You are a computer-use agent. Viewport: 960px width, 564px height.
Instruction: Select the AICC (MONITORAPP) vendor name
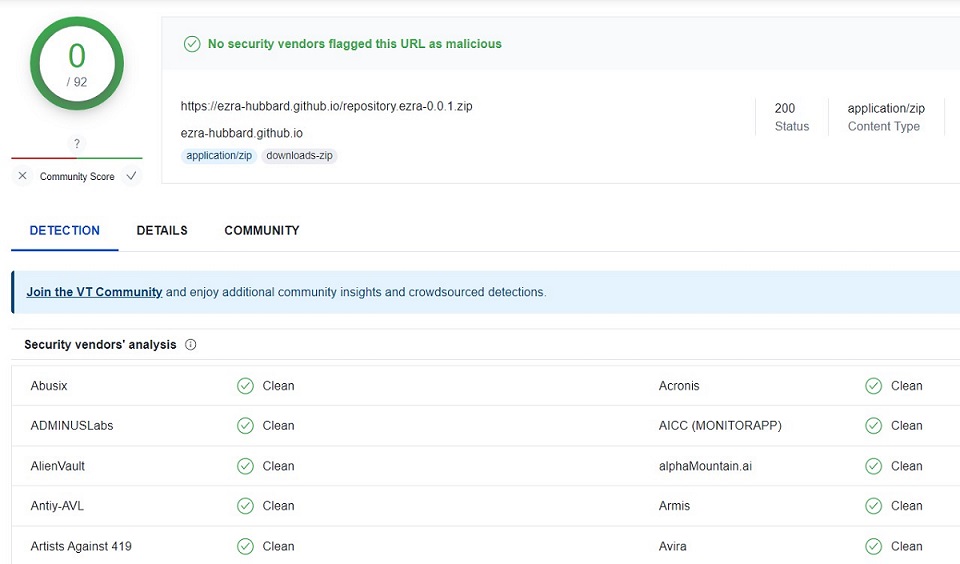pos(720,426)
